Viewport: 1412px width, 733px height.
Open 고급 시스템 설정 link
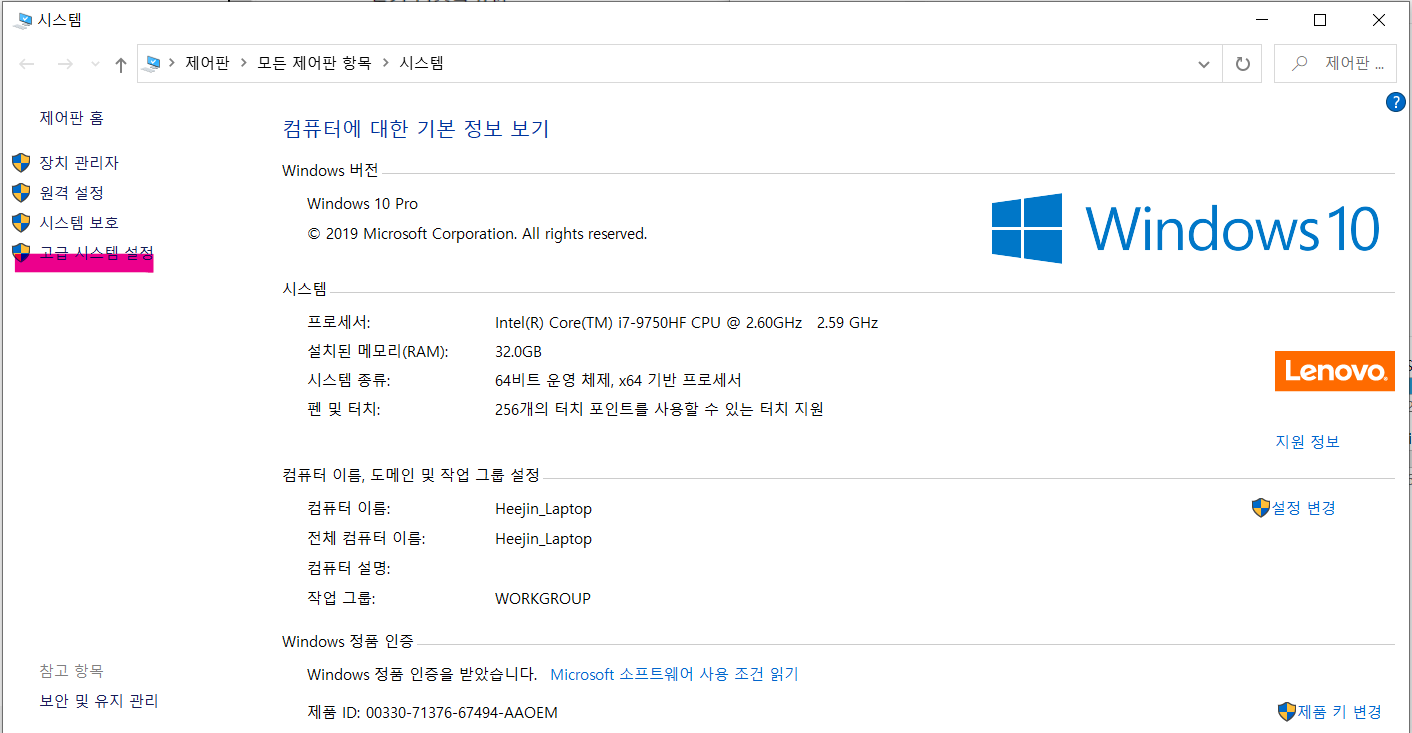pyautogui.click(x=96, y=253)
